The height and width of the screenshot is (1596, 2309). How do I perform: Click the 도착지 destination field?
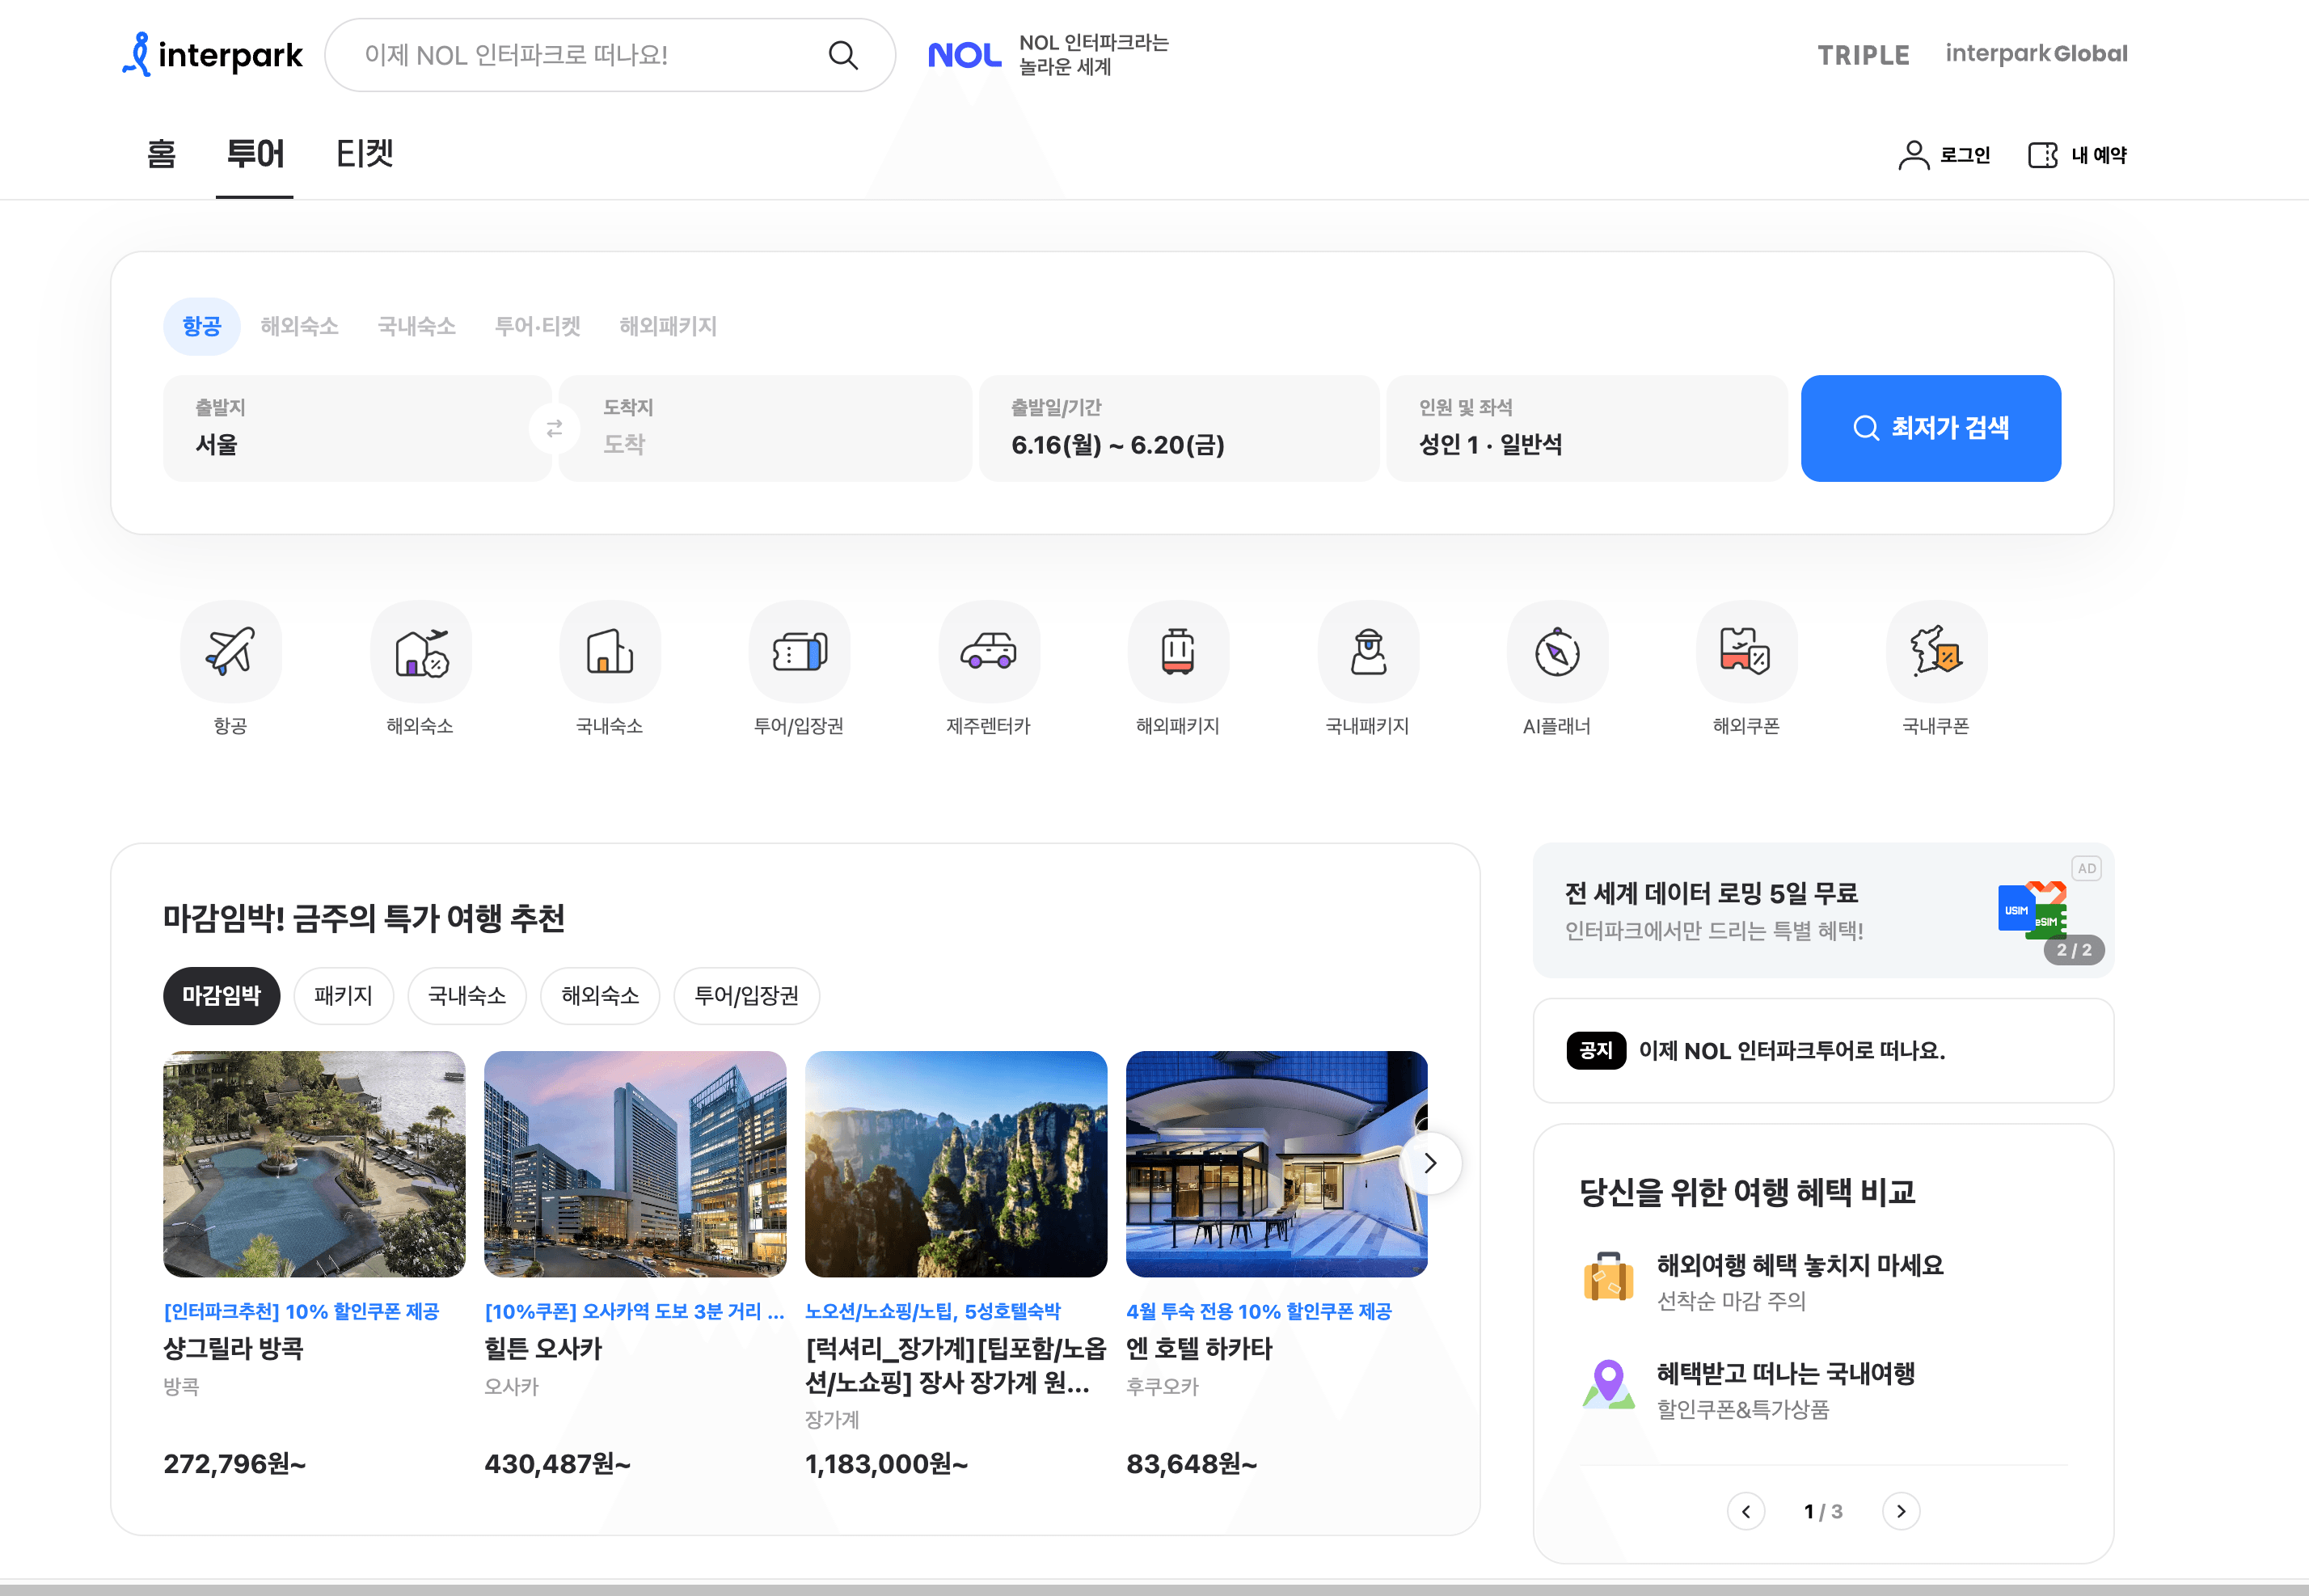pos(765,429)
